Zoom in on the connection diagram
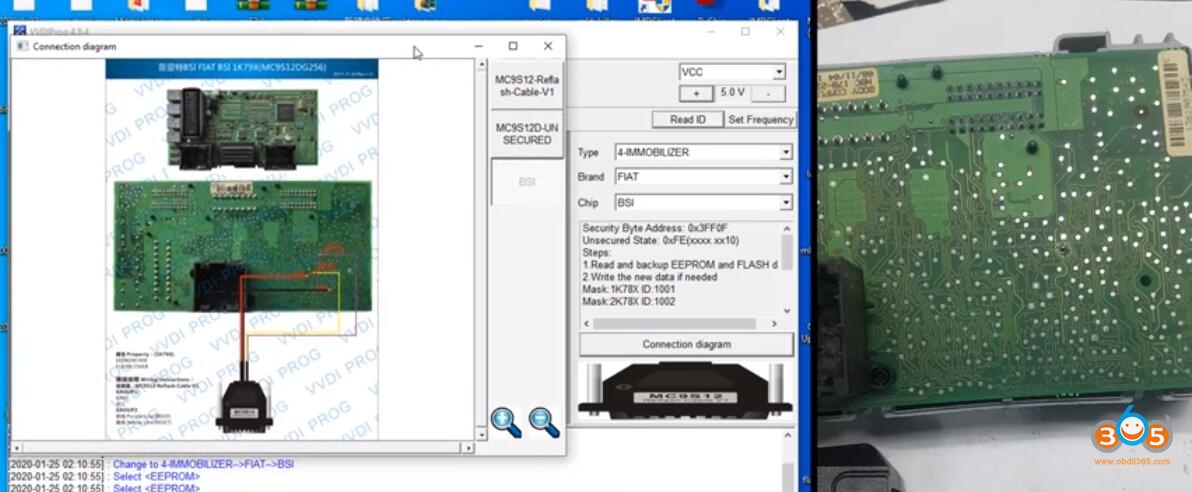The width and height of the screenshot is (1192, 492). (506, 422)
